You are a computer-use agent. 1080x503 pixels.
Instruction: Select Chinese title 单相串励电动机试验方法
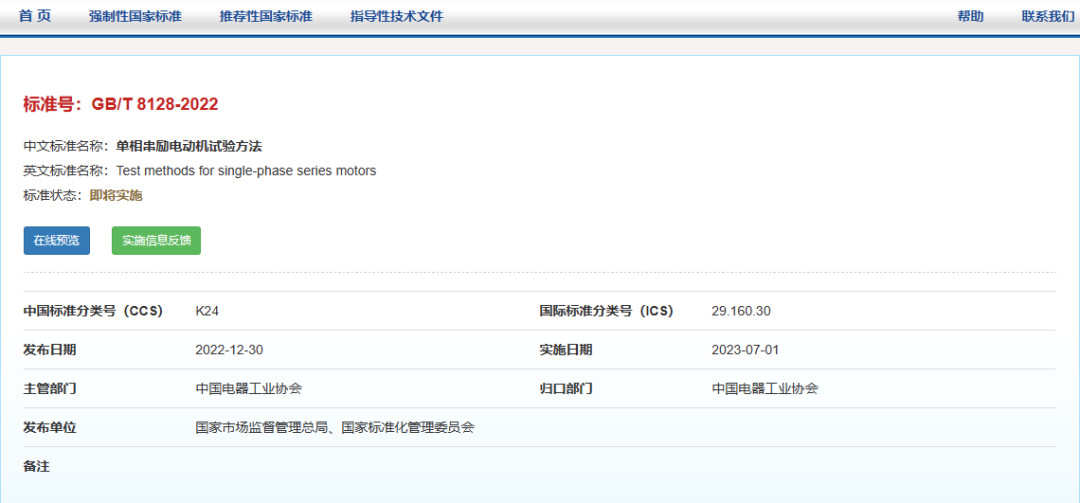tap(189, 146)
